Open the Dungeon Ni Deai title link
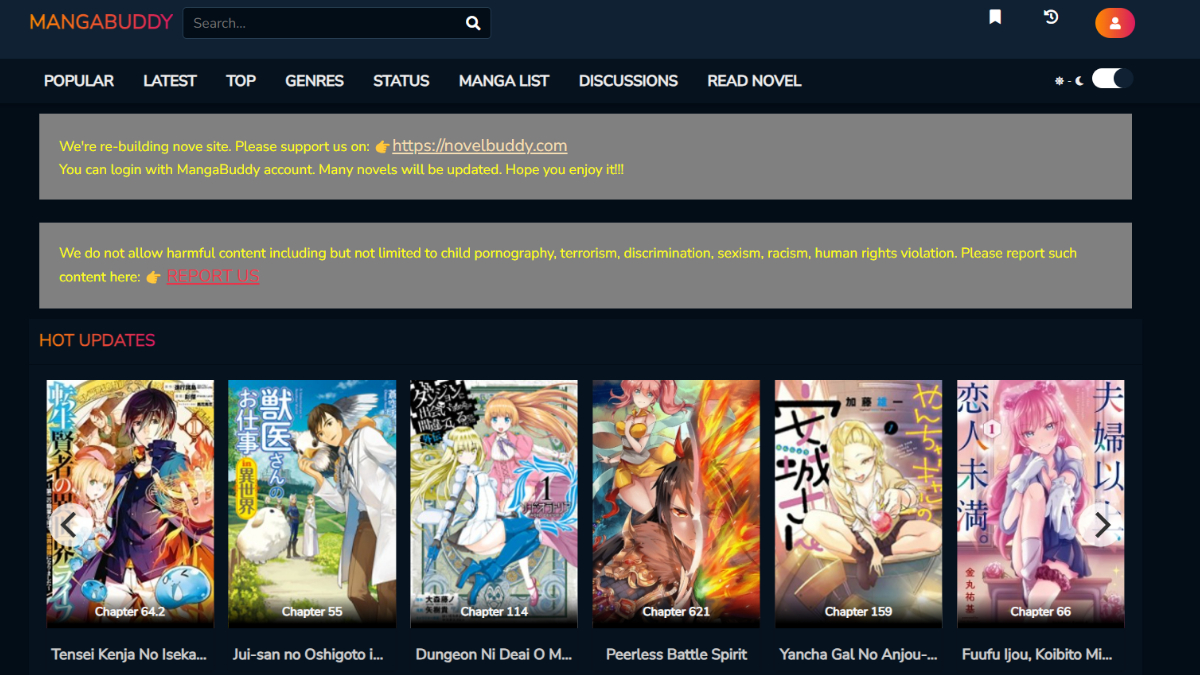The width and height of the screenshot is (1200, 675). click(494, 654)
